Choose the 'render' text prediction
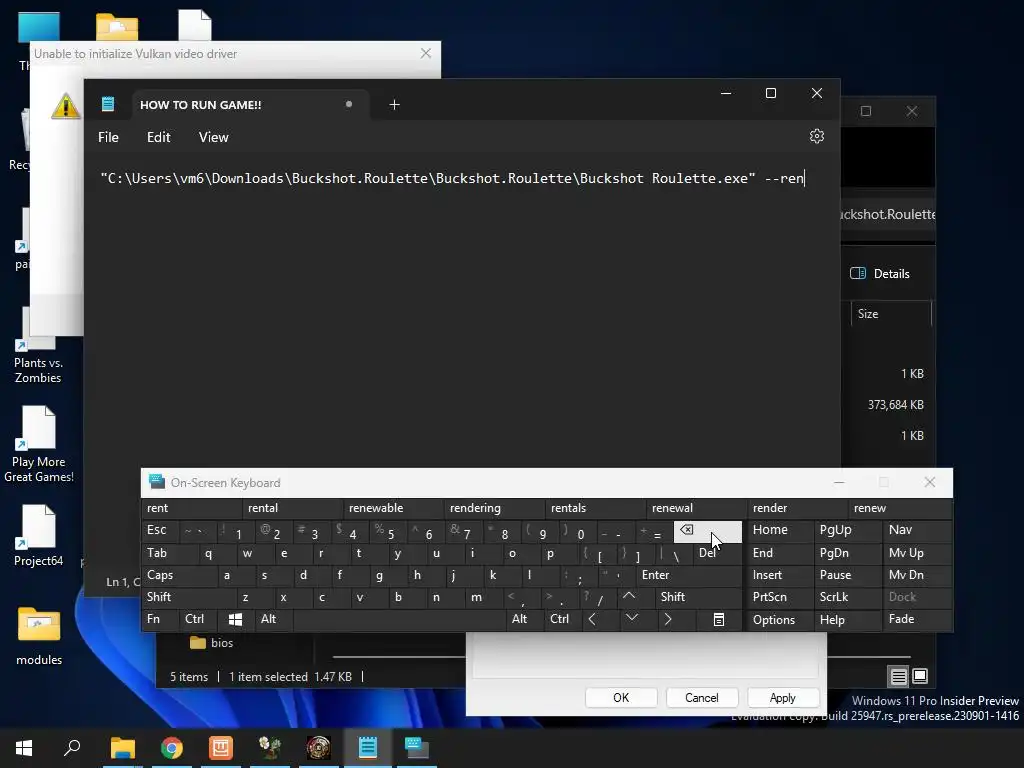The width and height of the screenshot is (1024, 768). pyautogui.click(x=797, y=508)
